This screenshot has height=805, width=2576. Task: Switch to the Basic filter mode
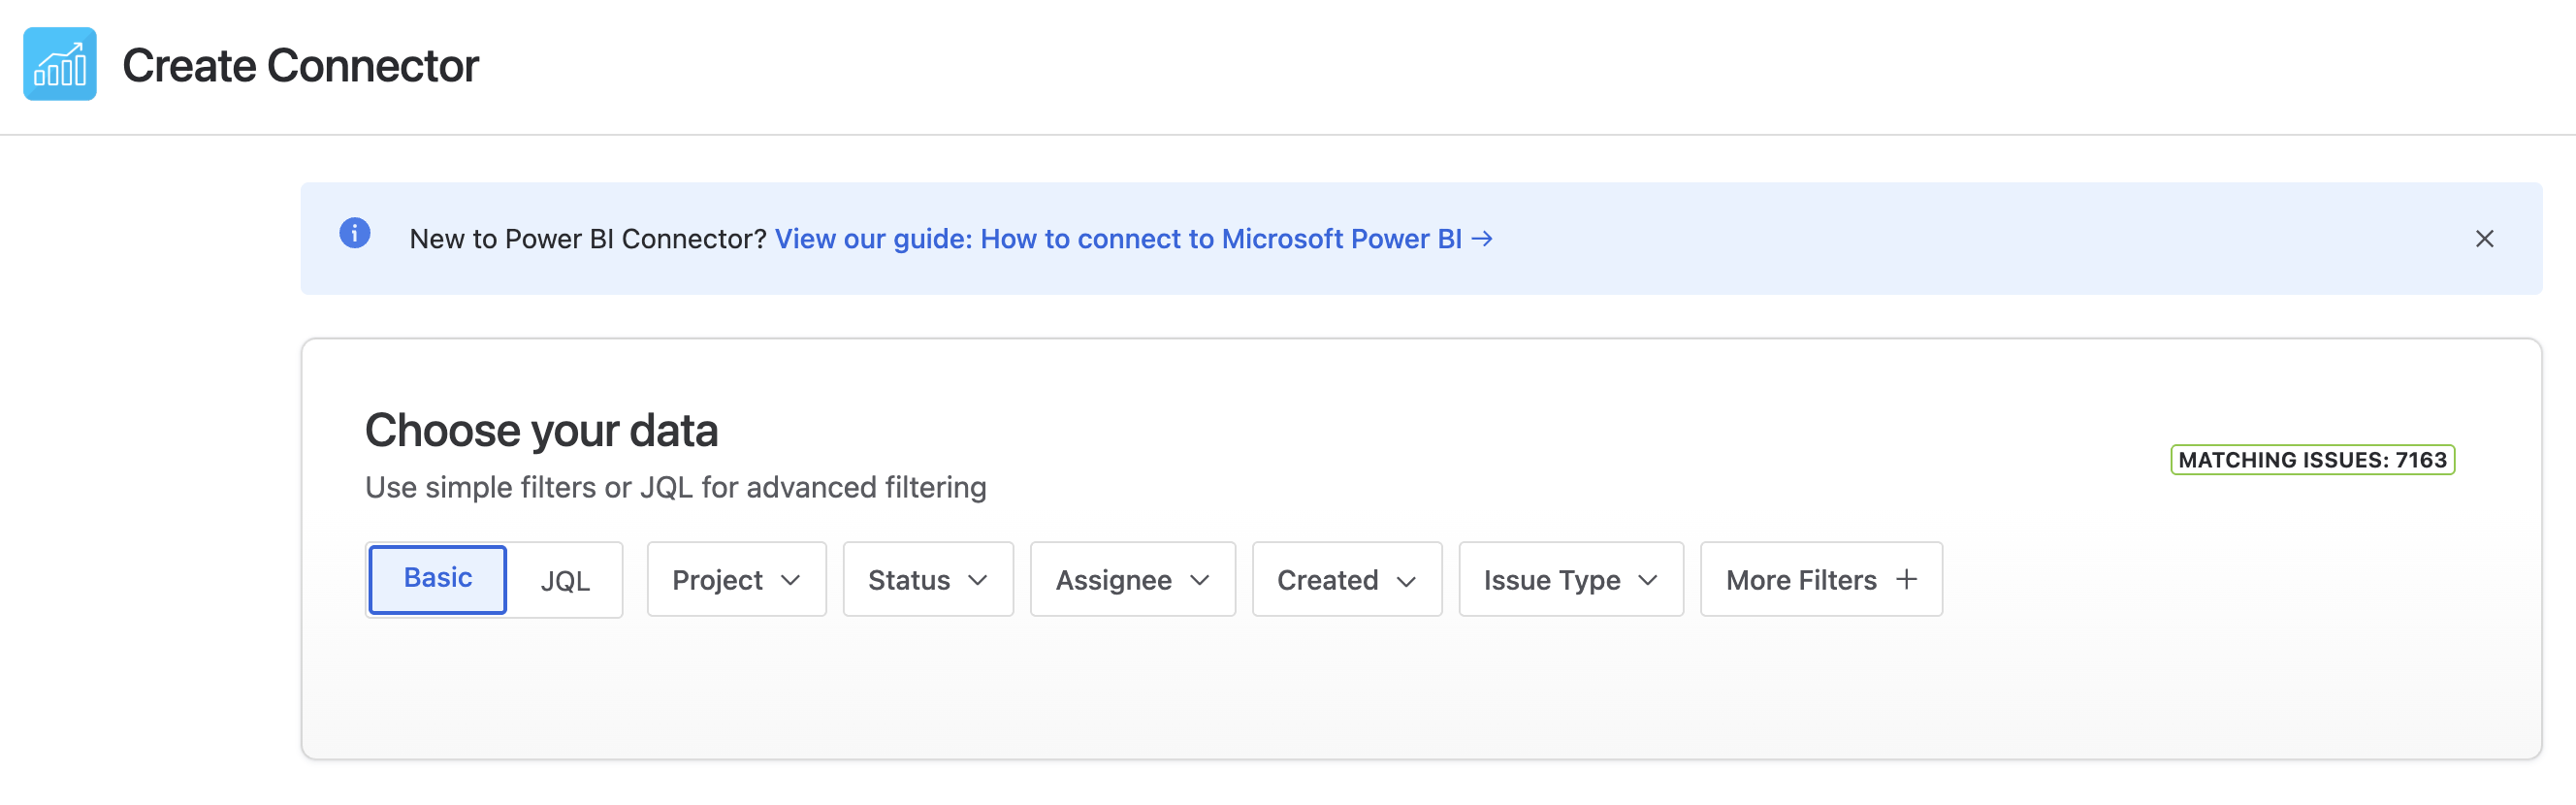[438, 579]
